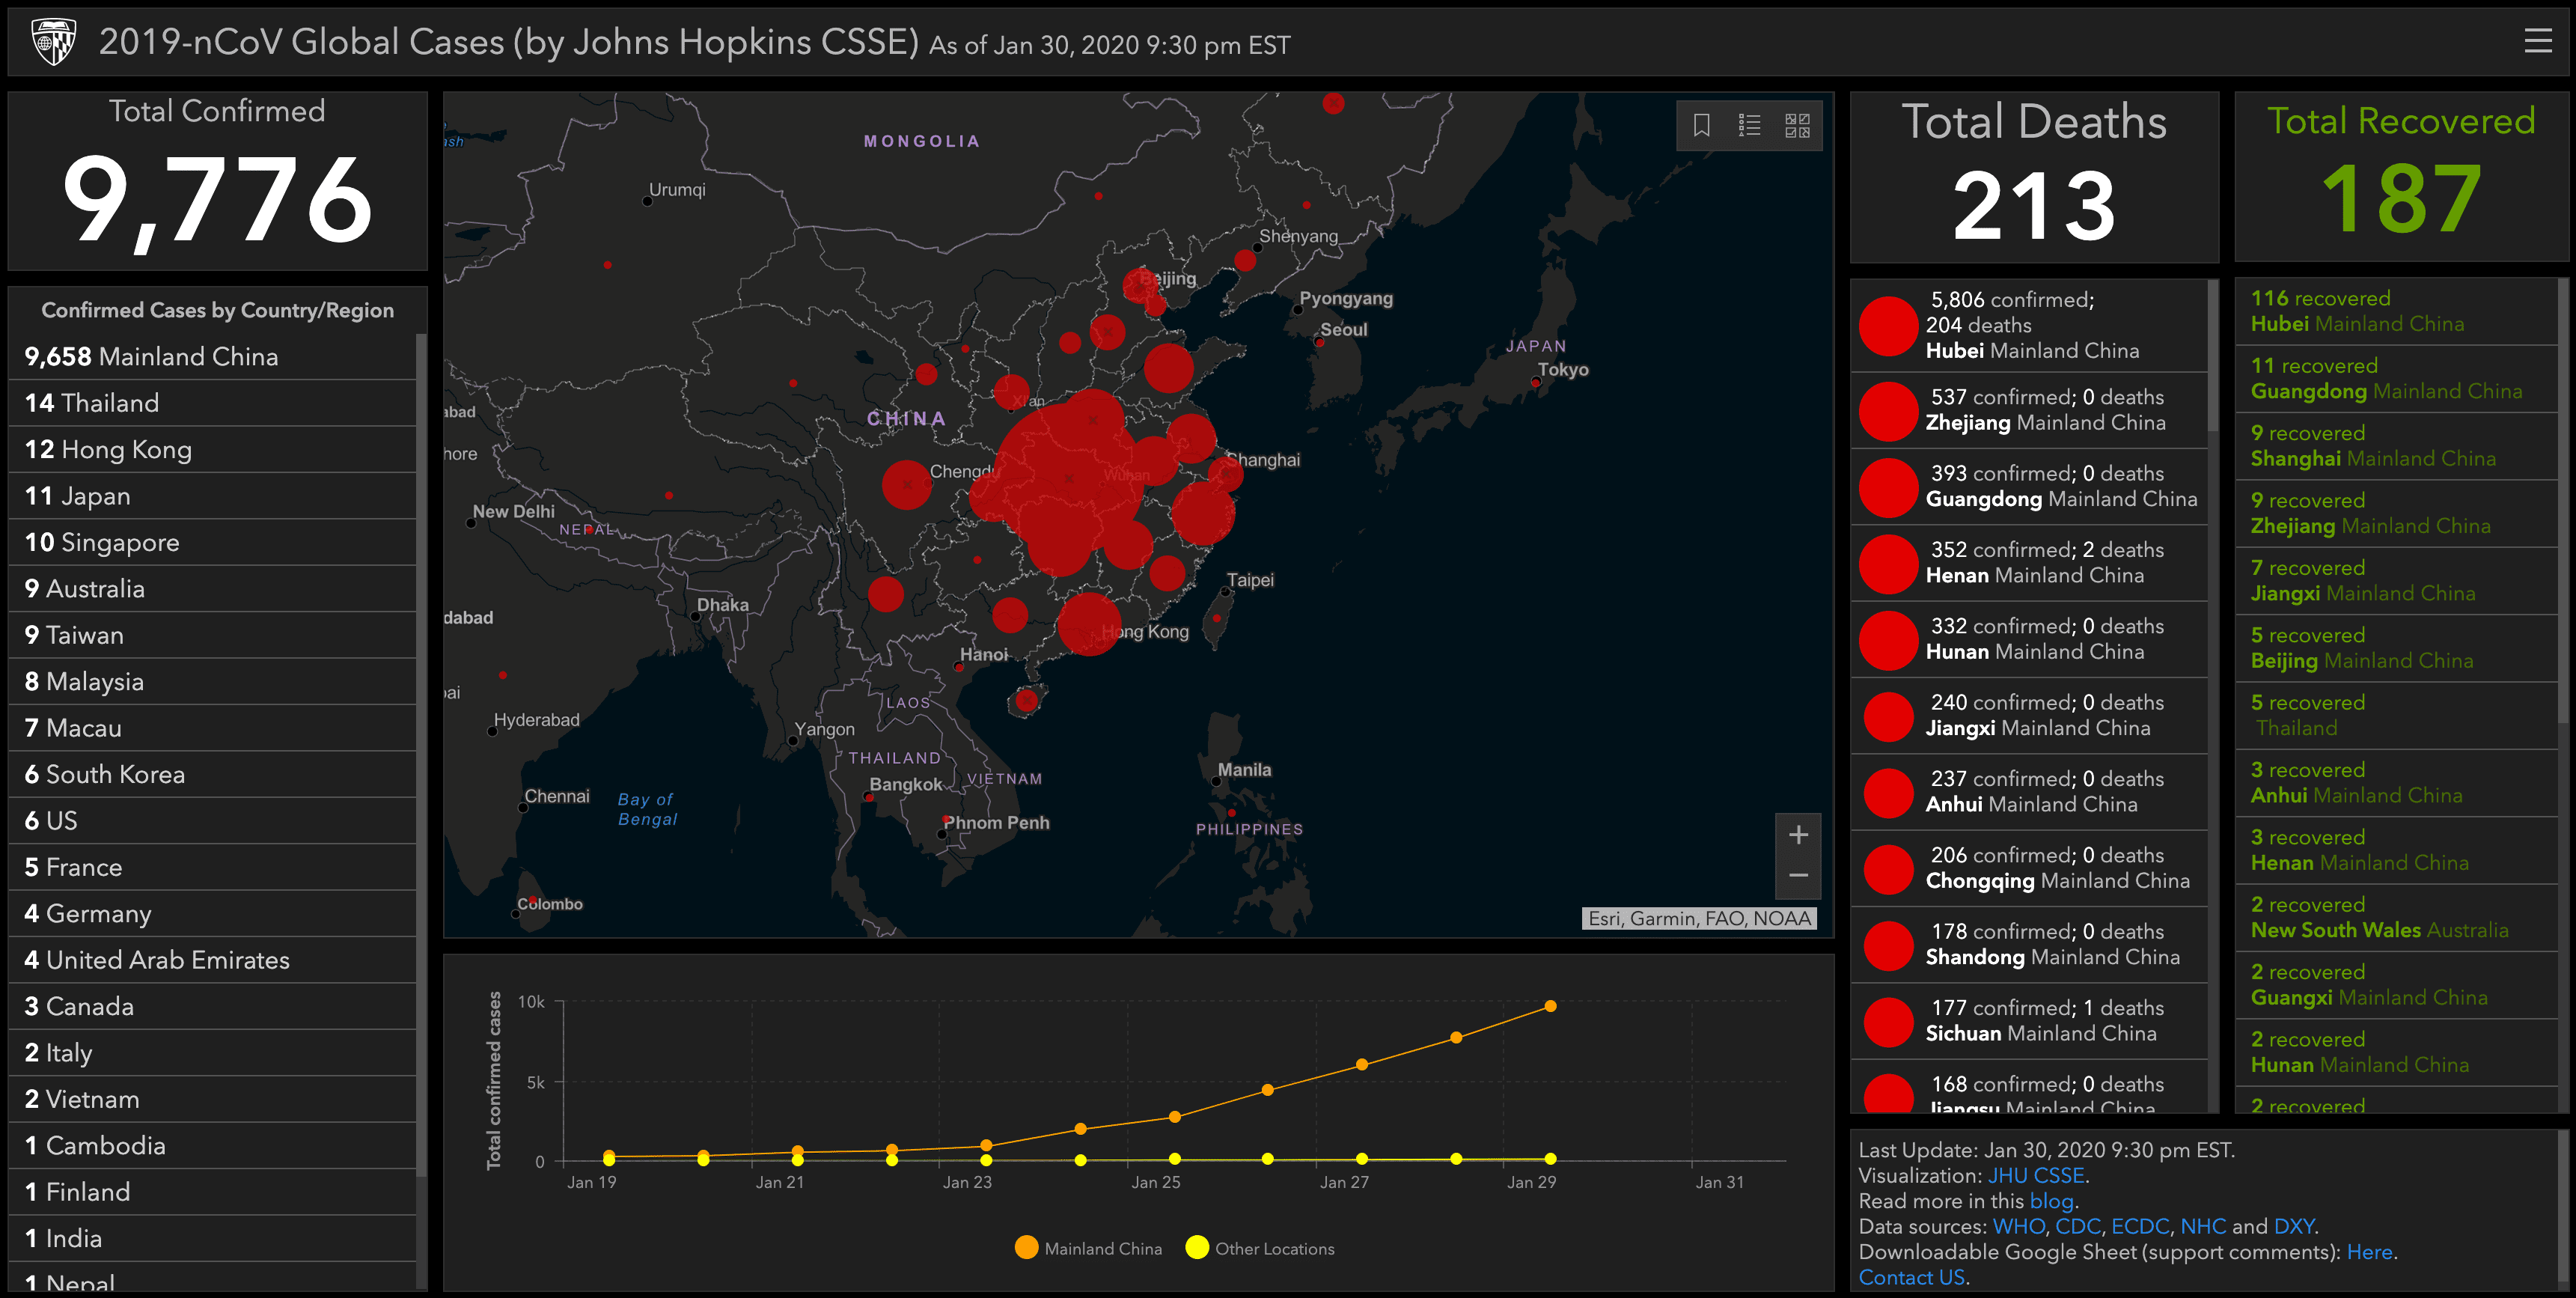
Task: Click the Johns Hopkins shield logo
Action: 53,42
